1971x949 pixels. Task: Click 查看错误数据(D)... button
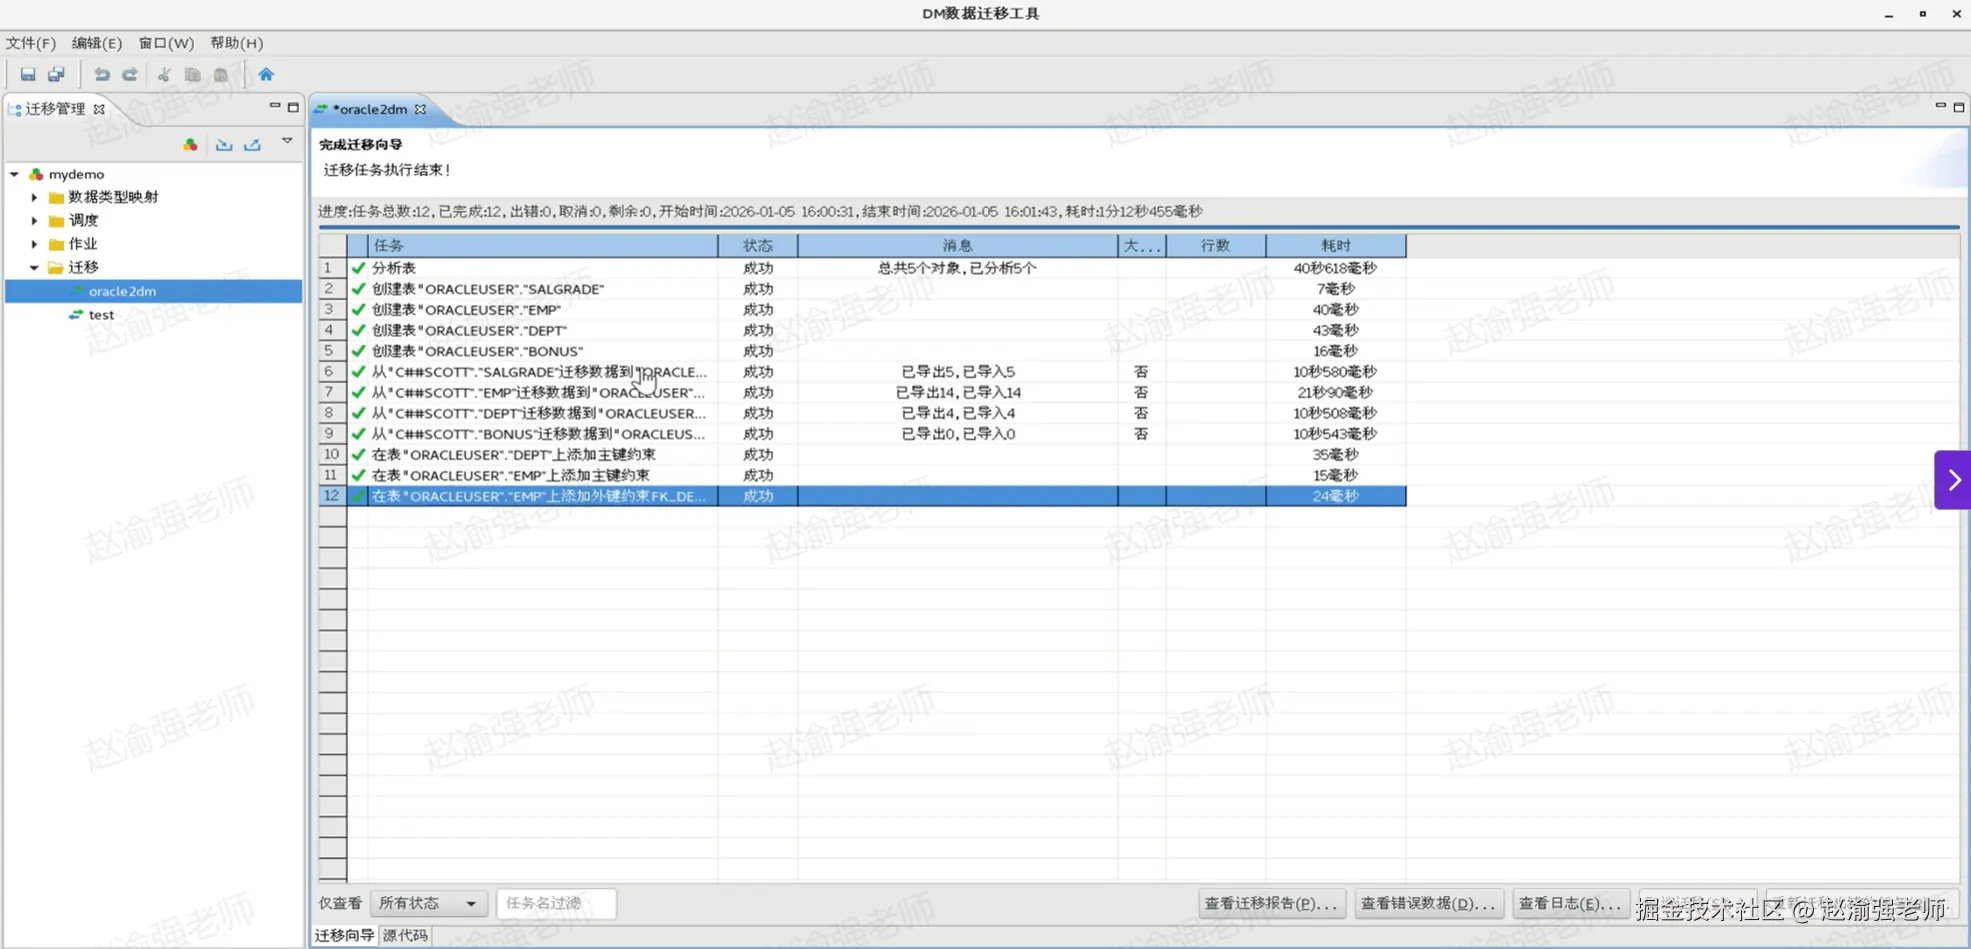(1429, 903)
